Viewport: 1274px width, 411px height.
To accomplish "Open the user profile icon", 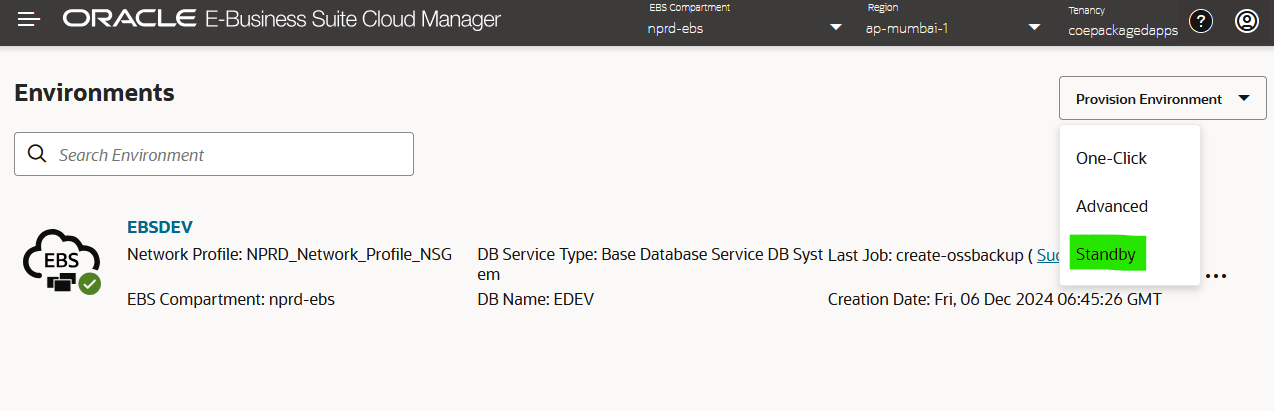I will (1246, 21).
